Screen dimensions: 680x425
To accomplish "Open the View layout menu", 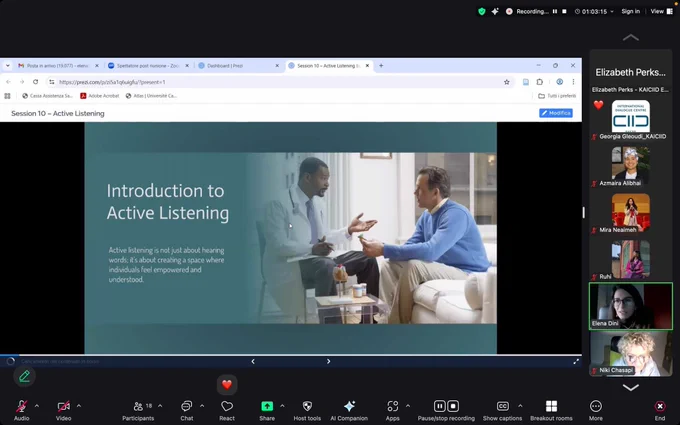I will 661,11.
